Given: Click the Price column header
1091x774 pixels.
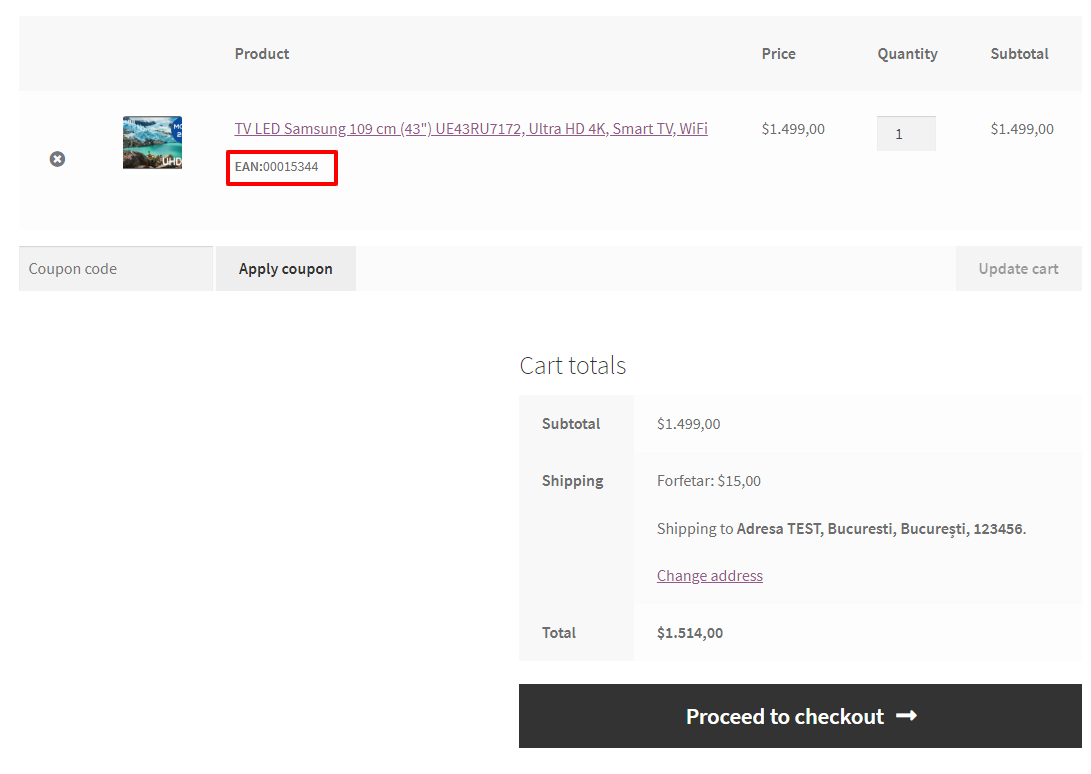Looking at the screenshot, I should [778, 54].
